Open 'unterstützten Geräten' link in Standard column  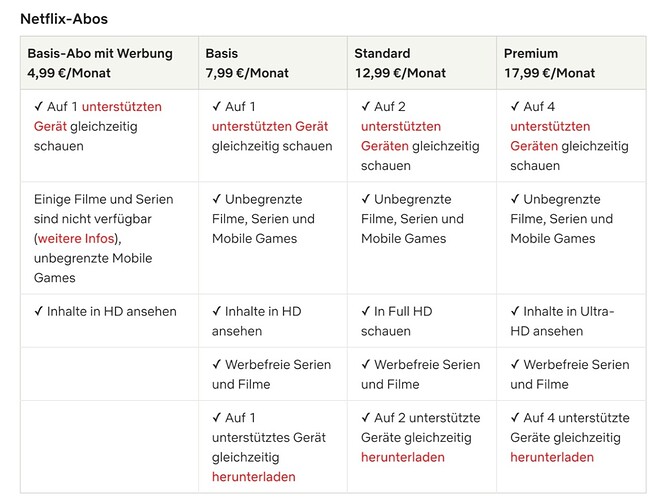tap(401, 127)
